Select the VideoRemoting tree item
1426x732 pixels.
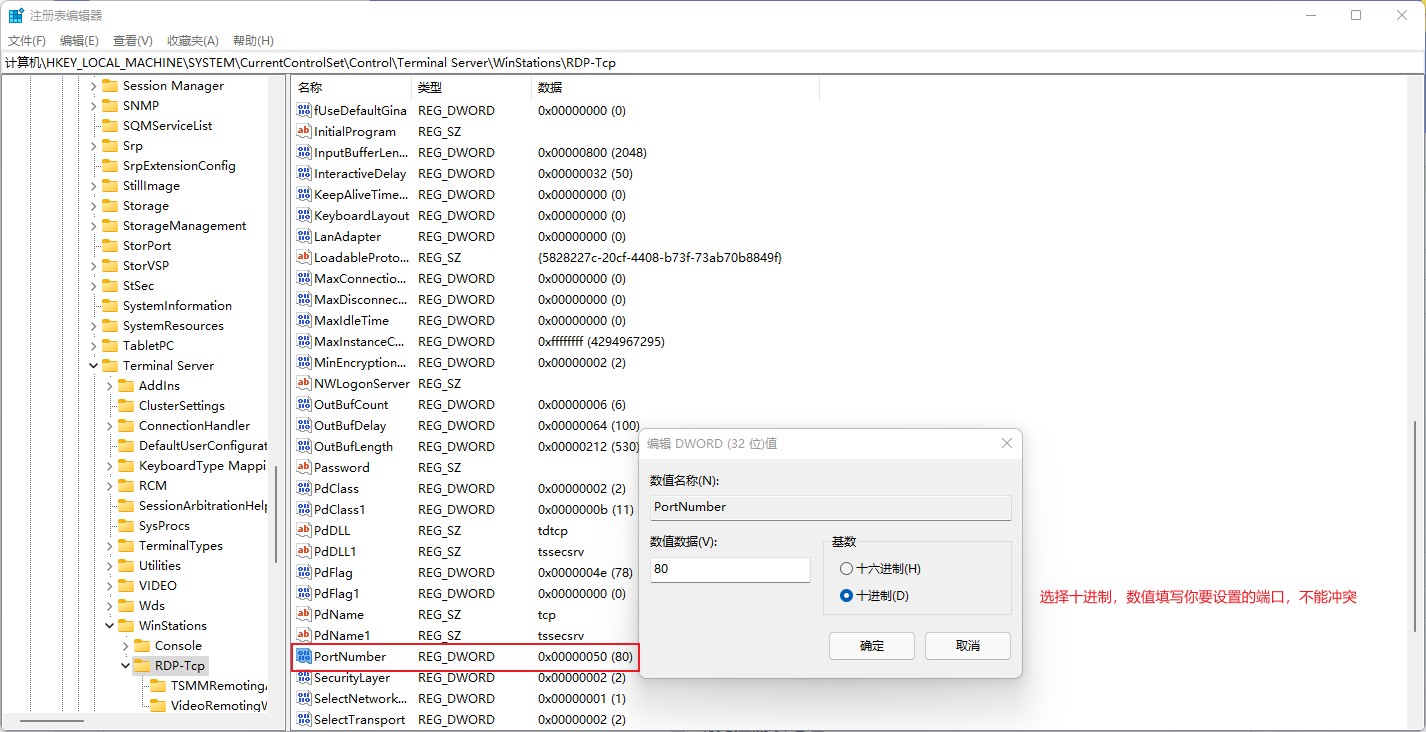[x=219, y=706]
